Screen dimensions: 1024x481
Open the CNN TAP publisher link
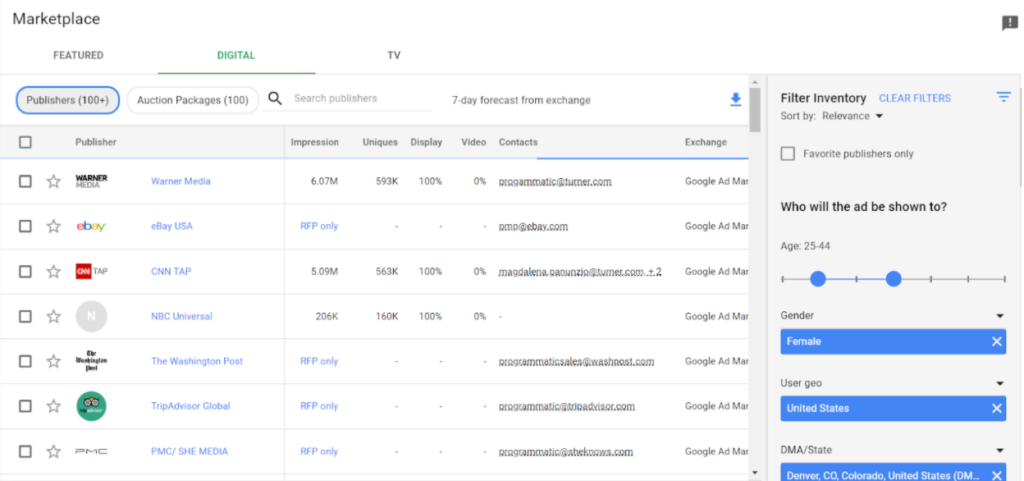(x=171, y=272)
